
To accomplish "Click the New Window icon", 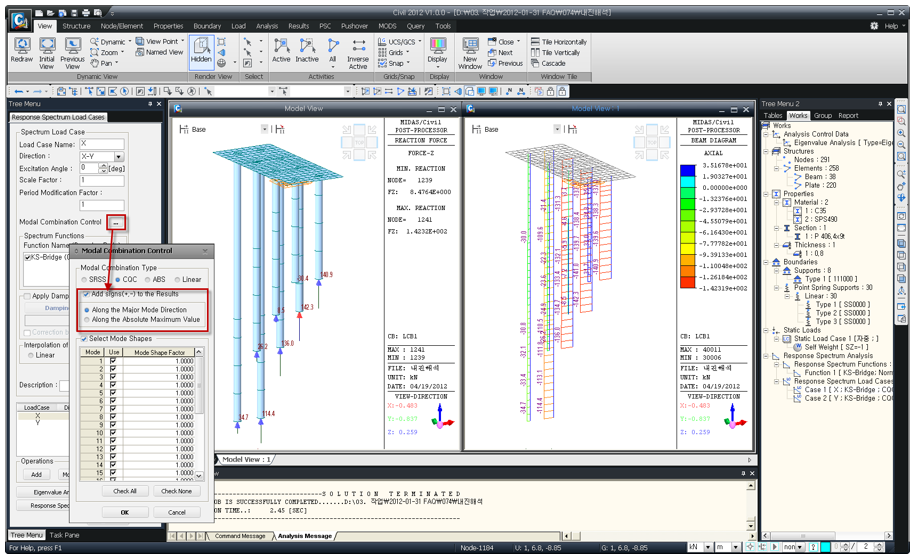I will point(470,46).
